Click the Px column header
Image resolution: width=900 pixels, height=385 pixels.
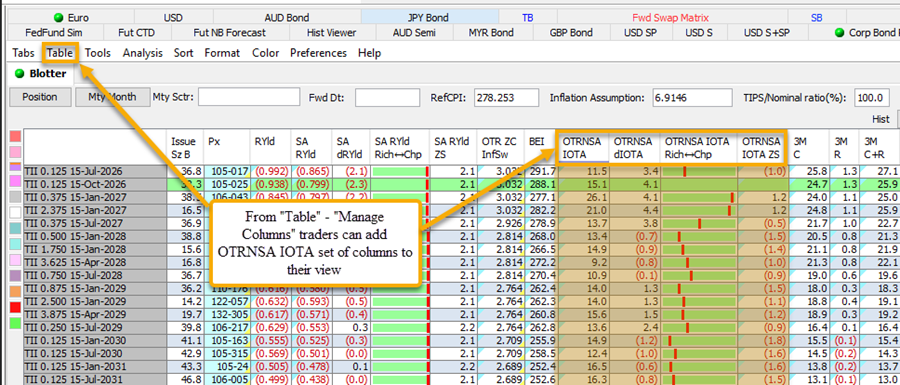[x=227, y=146]
